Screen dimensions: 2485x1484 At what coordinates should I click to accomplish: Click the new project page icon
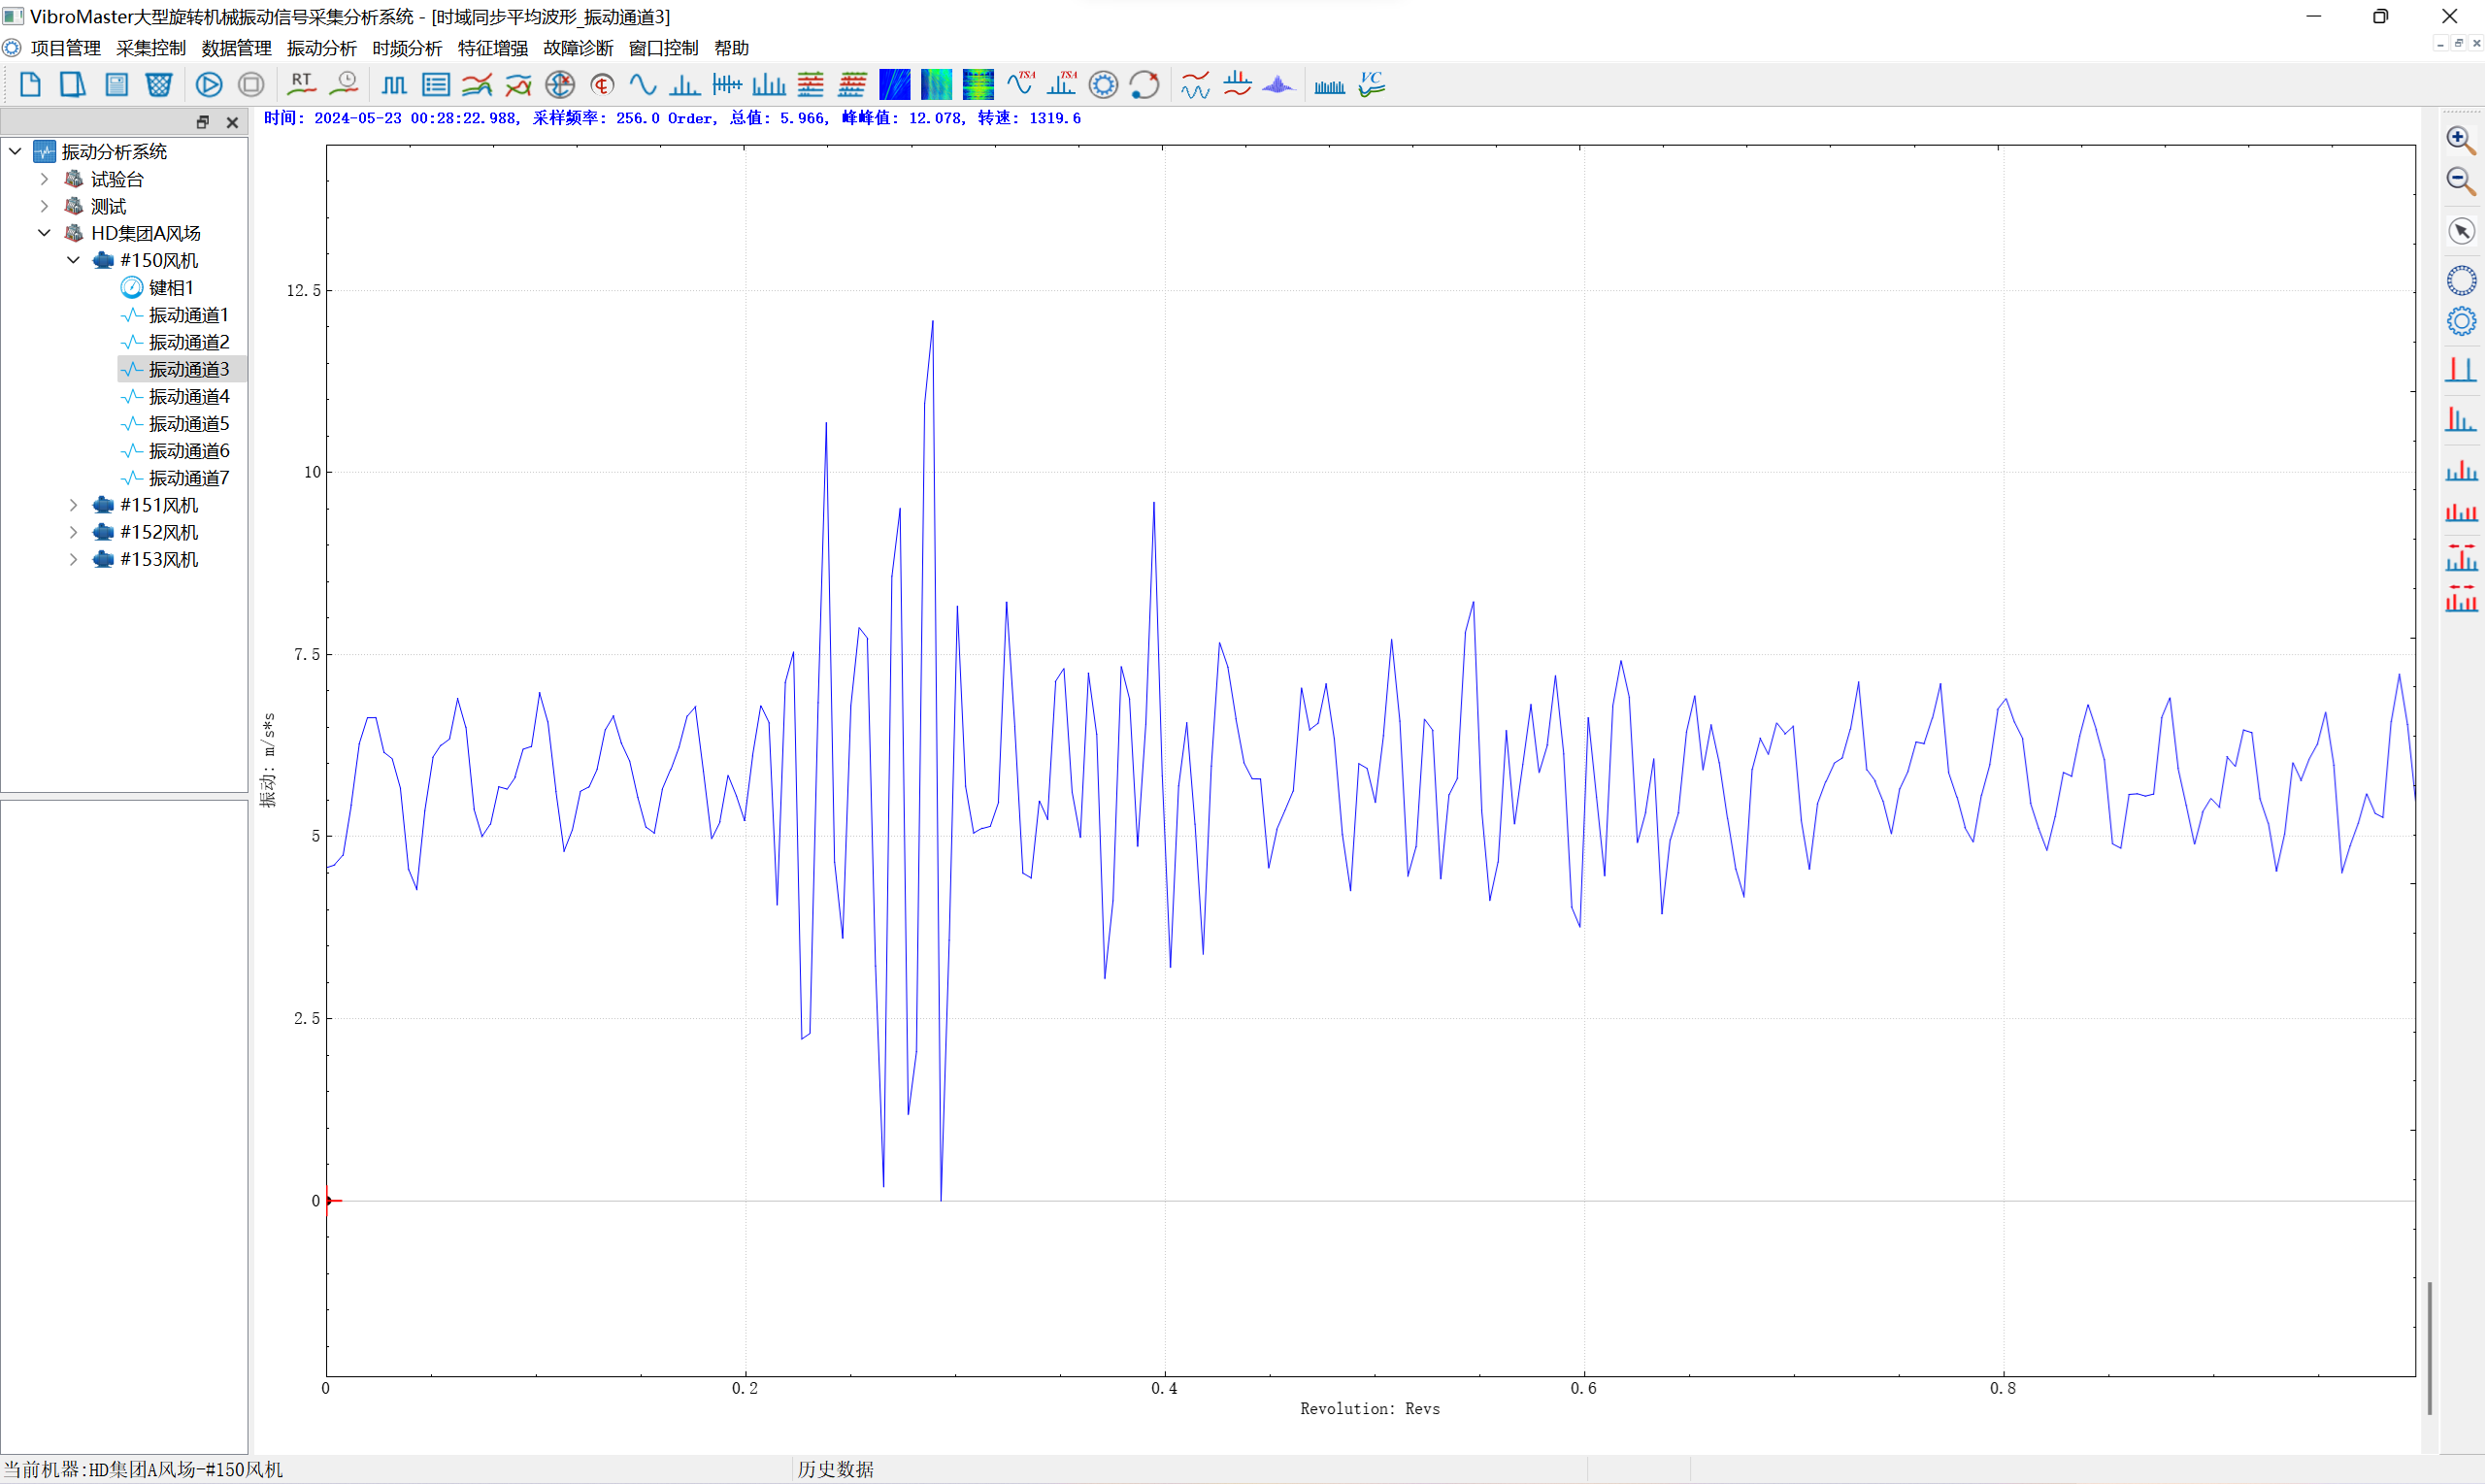point(30,85)
